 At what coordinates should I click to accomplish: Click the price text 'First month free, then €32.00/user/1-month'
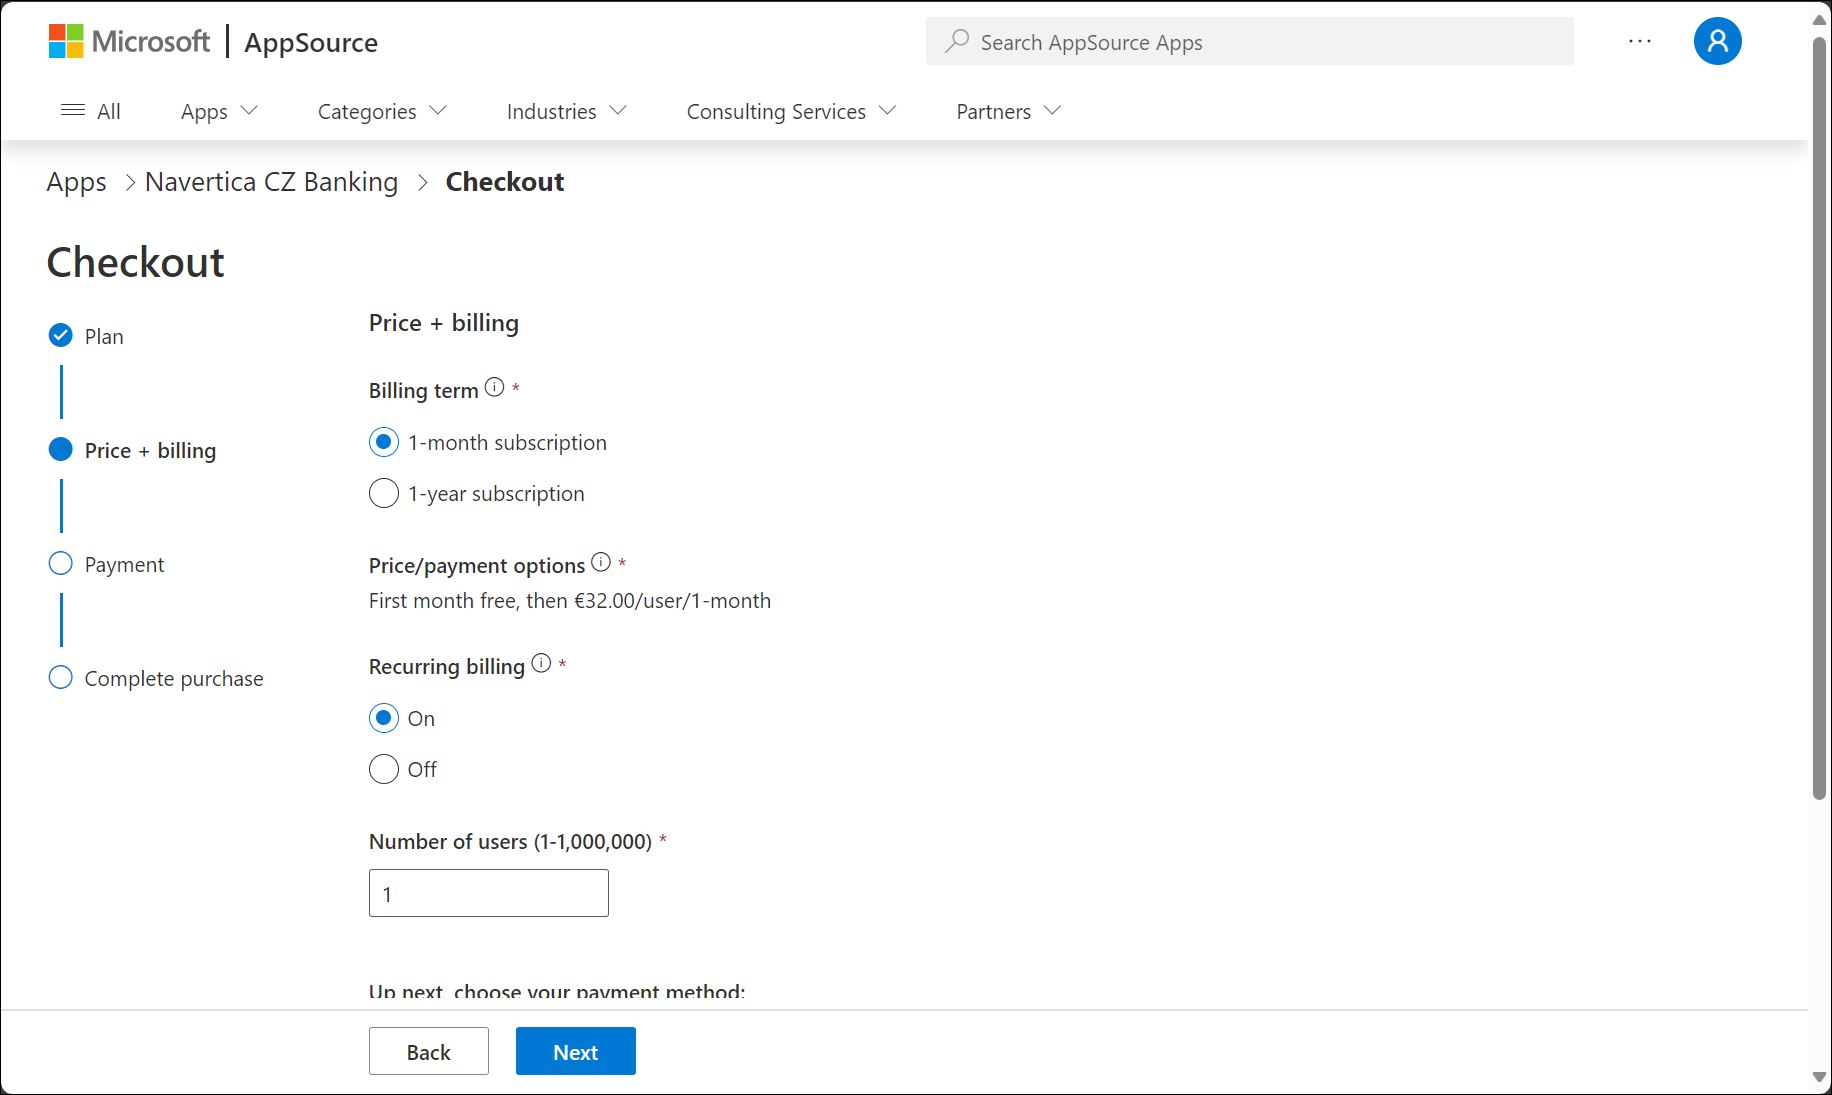(x=570, y=600)
